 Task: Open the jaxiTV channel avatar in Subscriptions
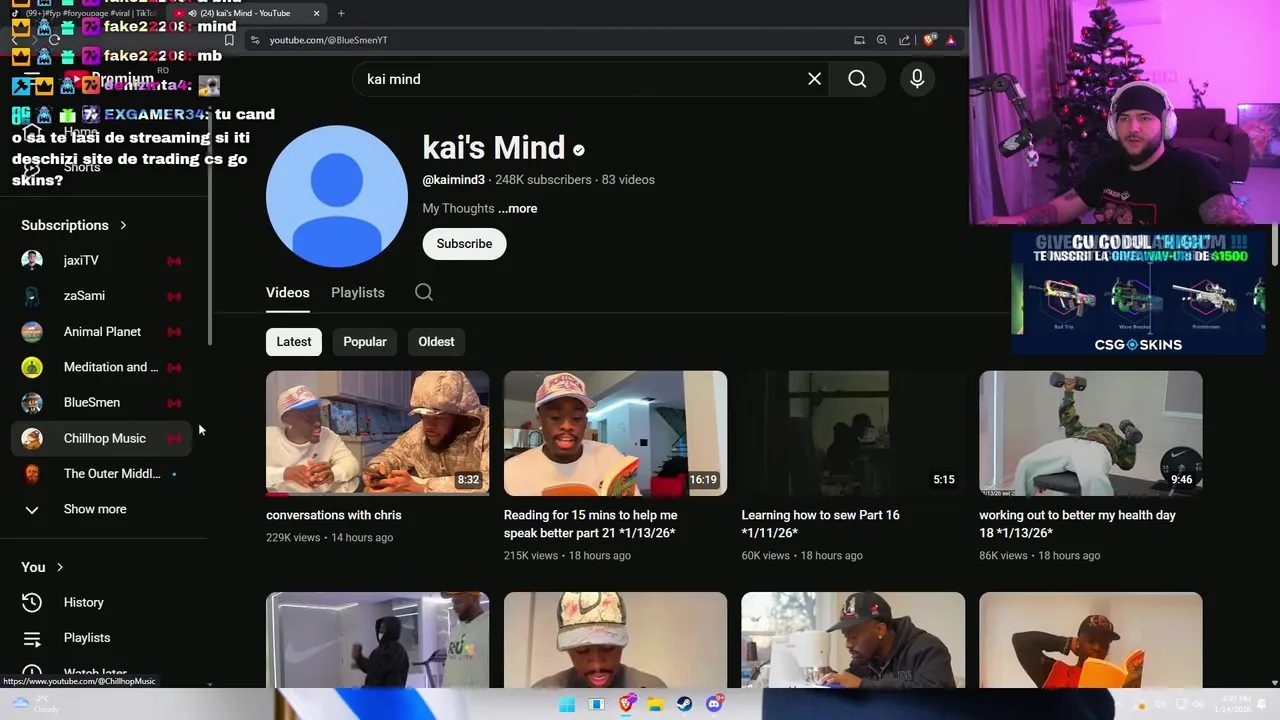(32, 260)
